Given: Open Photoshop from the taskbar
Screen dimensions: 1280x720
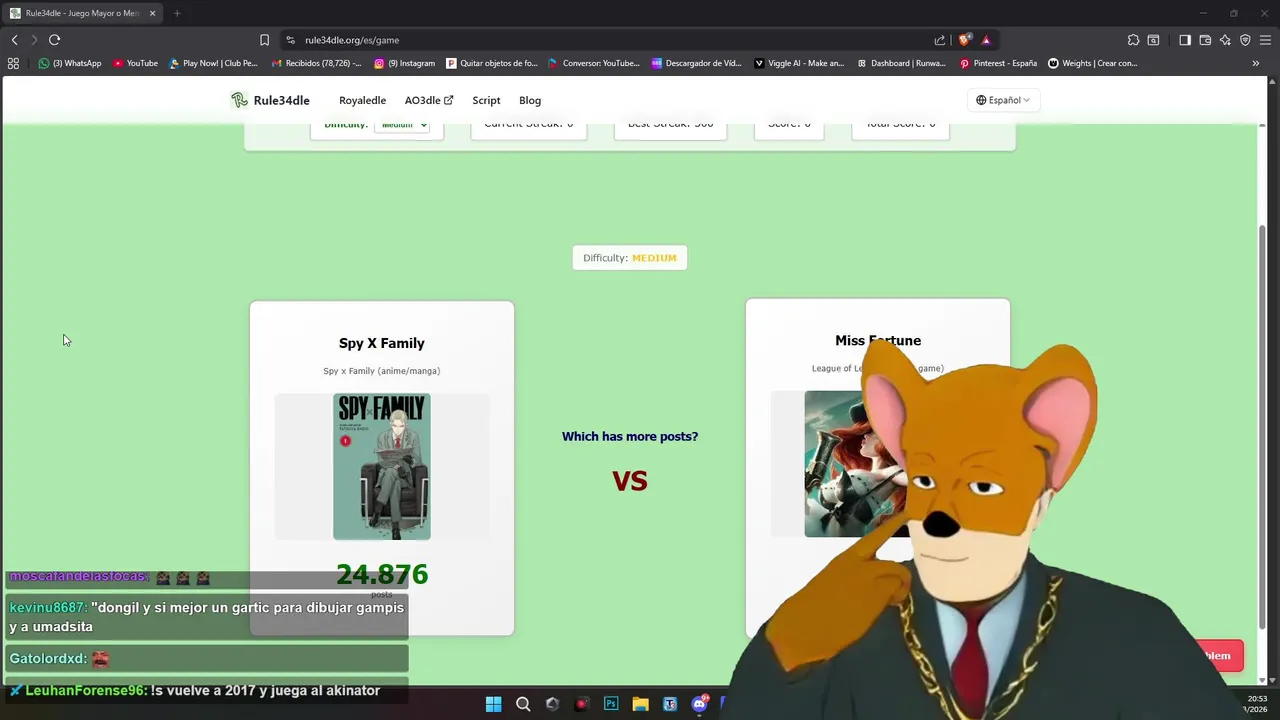Looking at the screenshot, I should tap(611, 704).
